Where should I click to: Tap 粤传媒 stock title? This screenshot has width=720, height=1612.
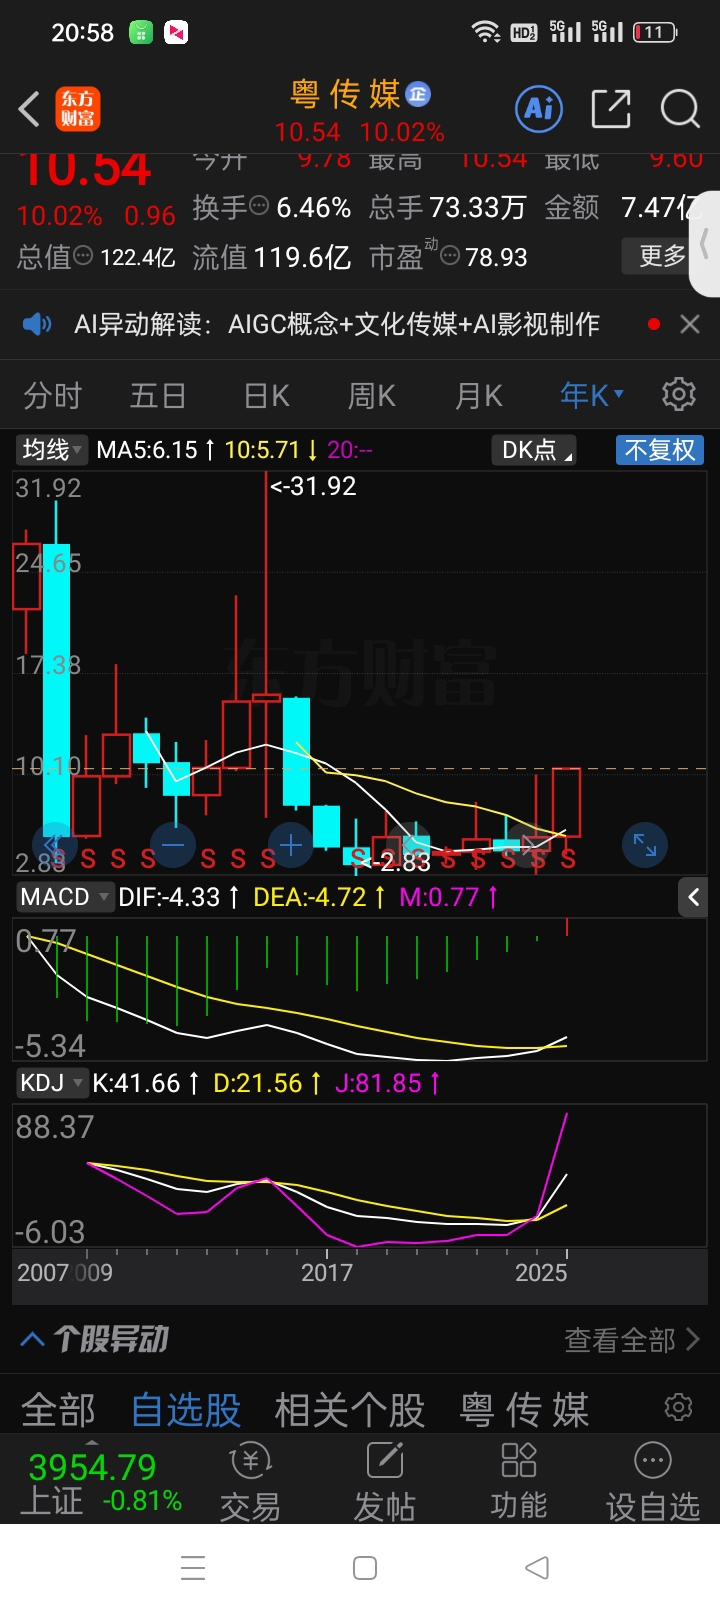click(x=345, y=94)
